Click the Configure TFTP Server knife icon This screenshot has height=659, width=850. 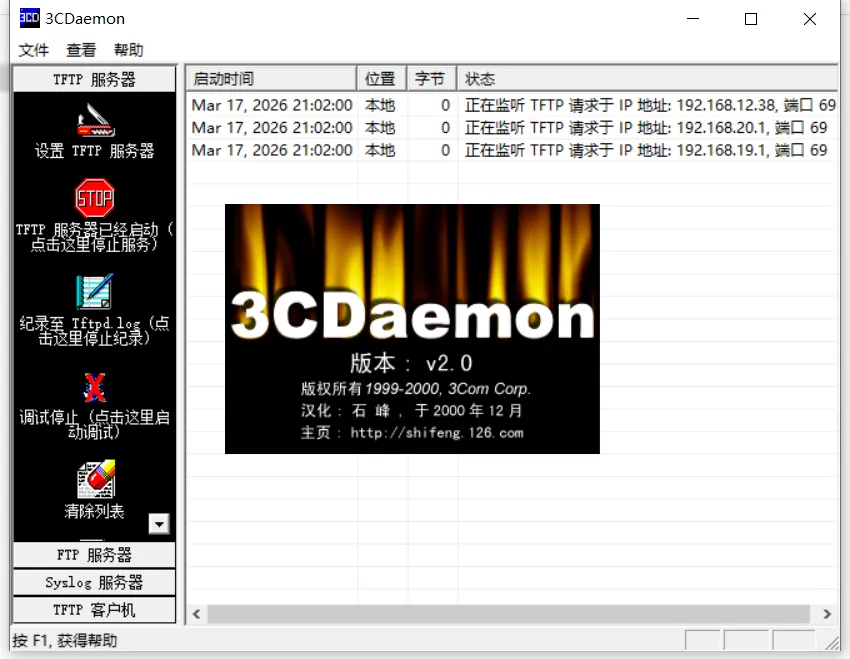[x=95, y=120]
